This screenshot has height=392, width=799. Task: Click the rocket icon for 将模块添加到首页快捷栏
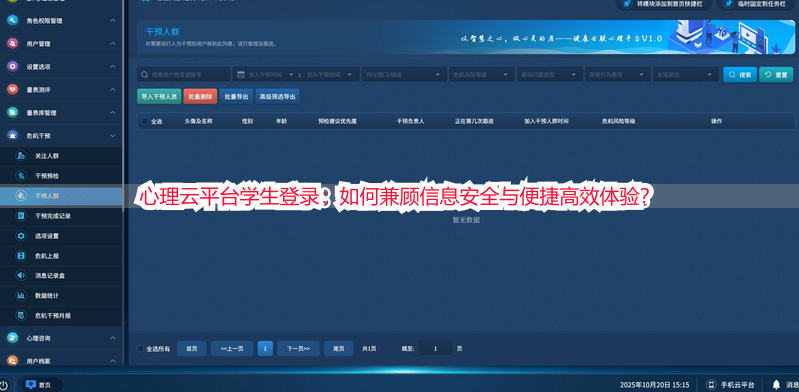coord(627,4)
